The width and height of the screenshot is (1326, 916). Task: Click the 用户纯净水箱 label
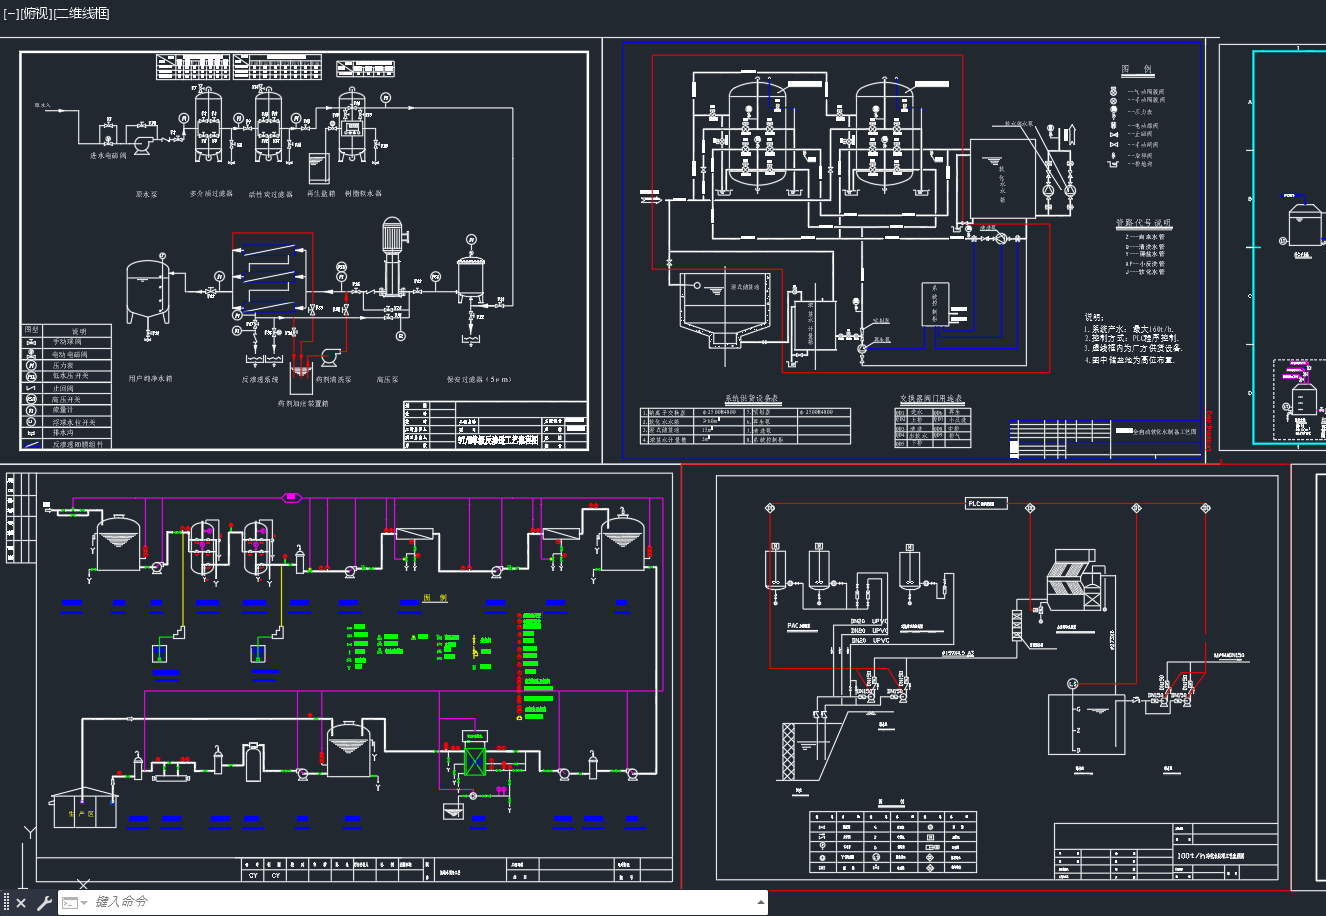pyautogui.click(x=150, y=379)
